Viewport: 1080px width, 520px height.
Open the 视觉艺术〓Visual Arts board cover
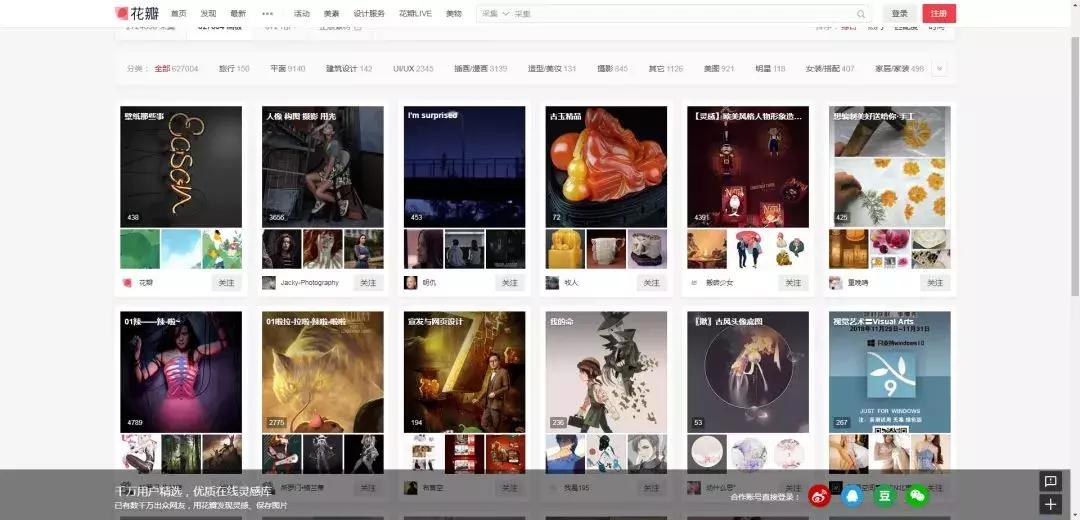(x=890, y=372)
